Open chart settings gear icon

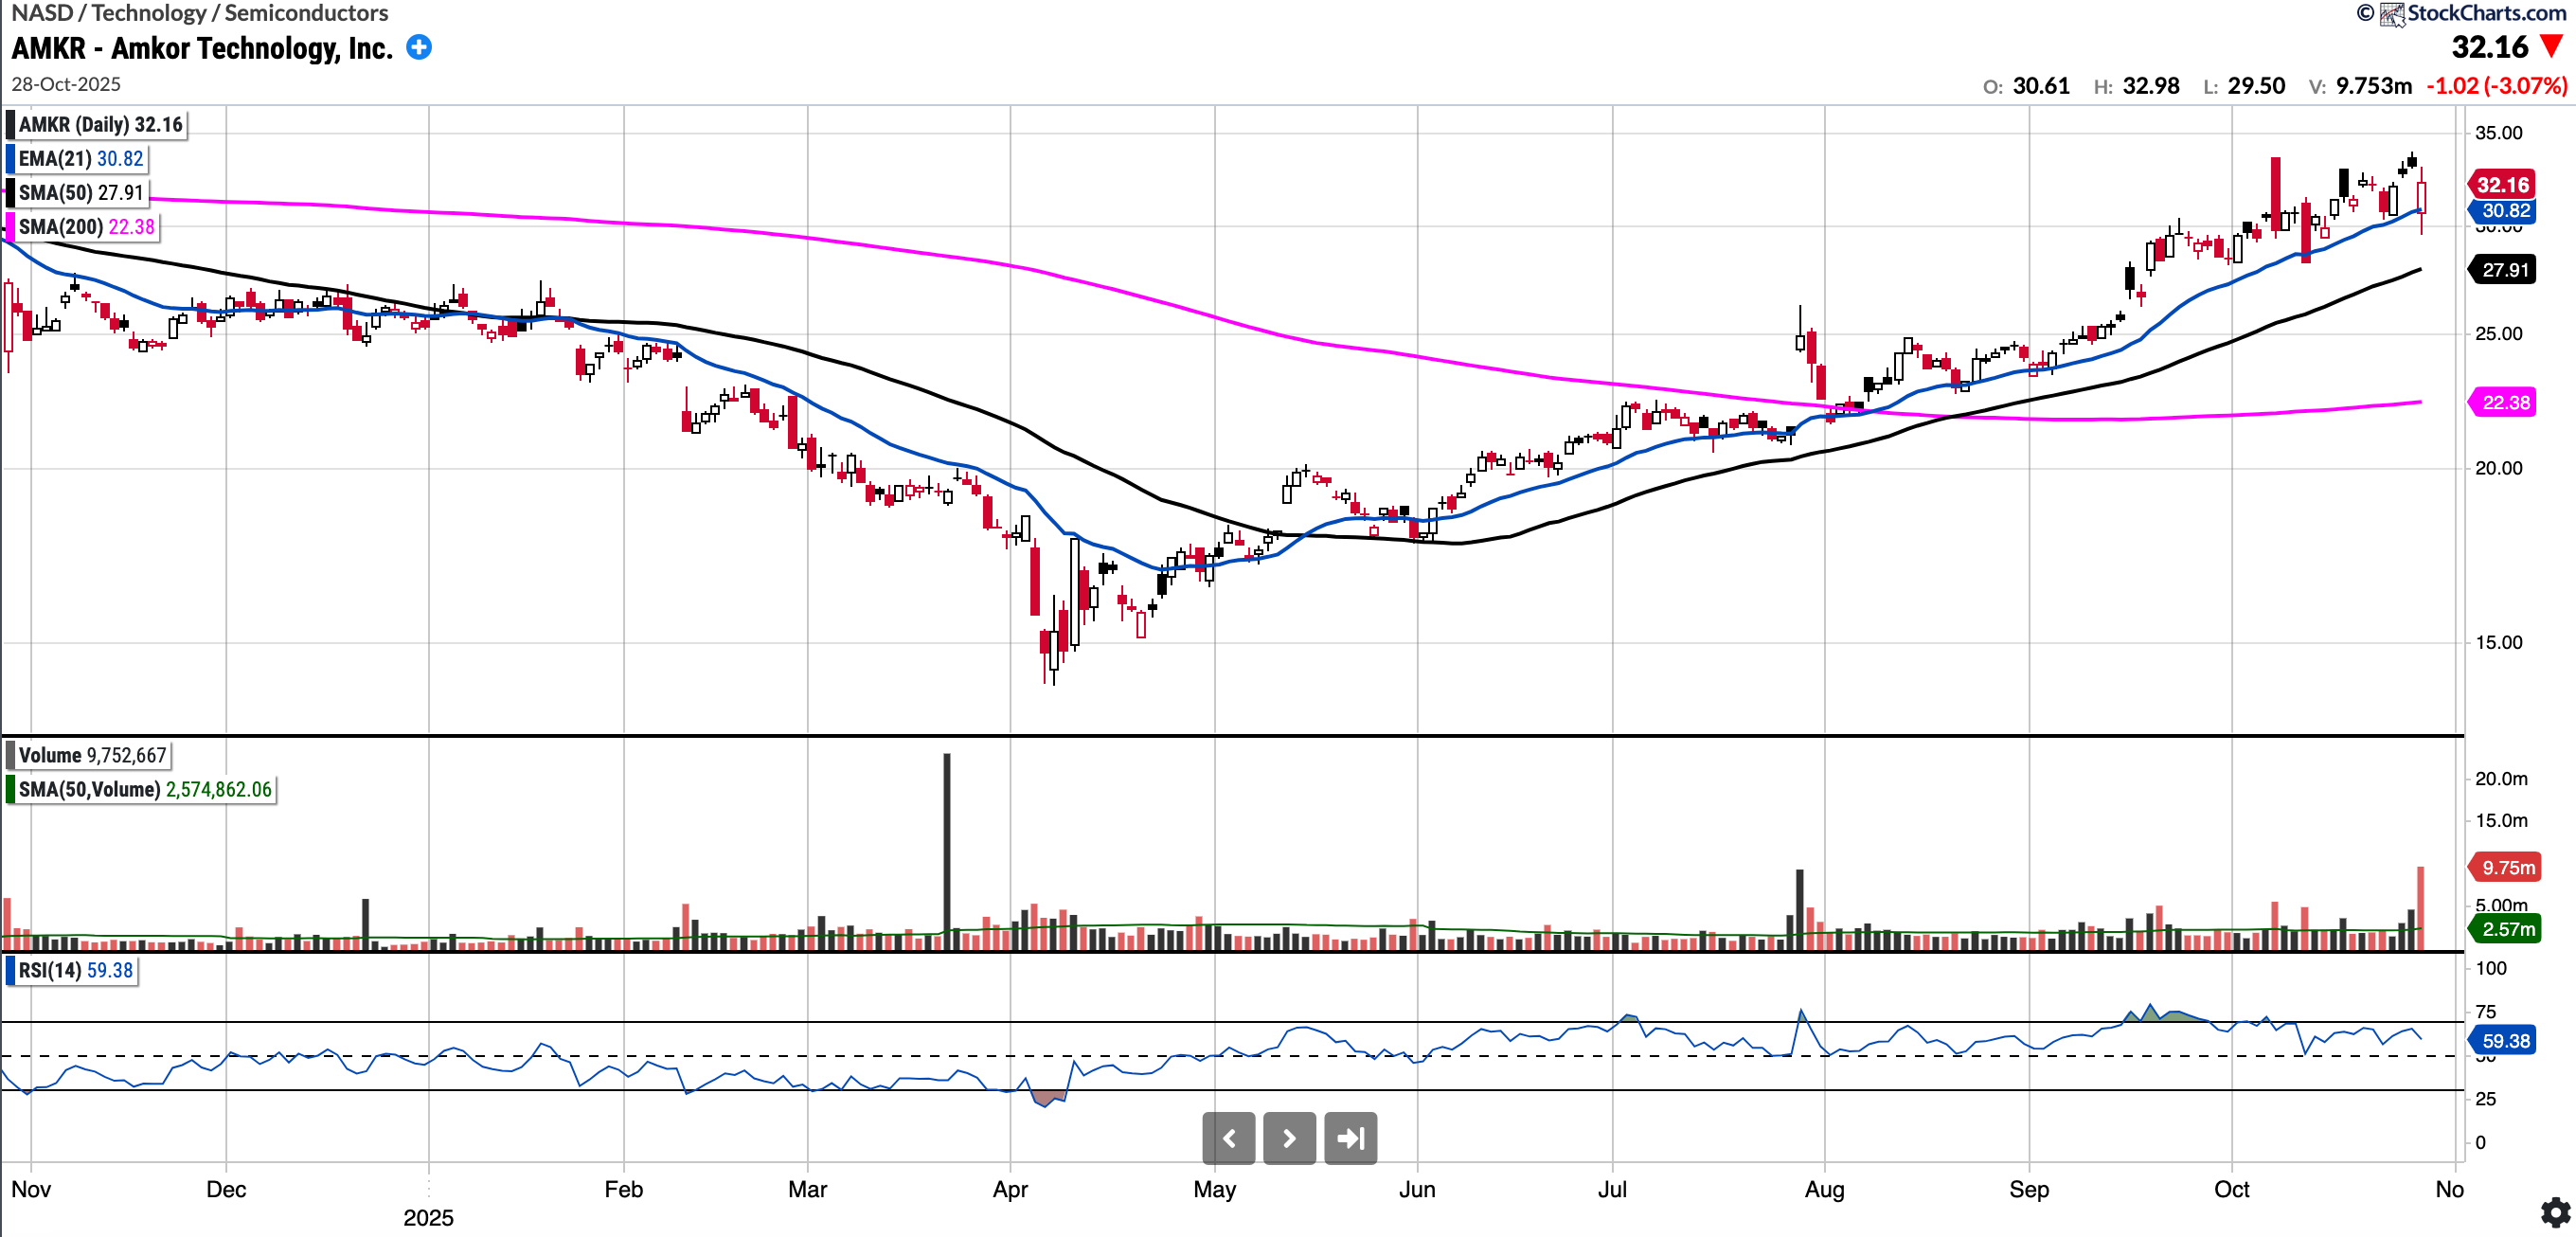point(2555,1212)
